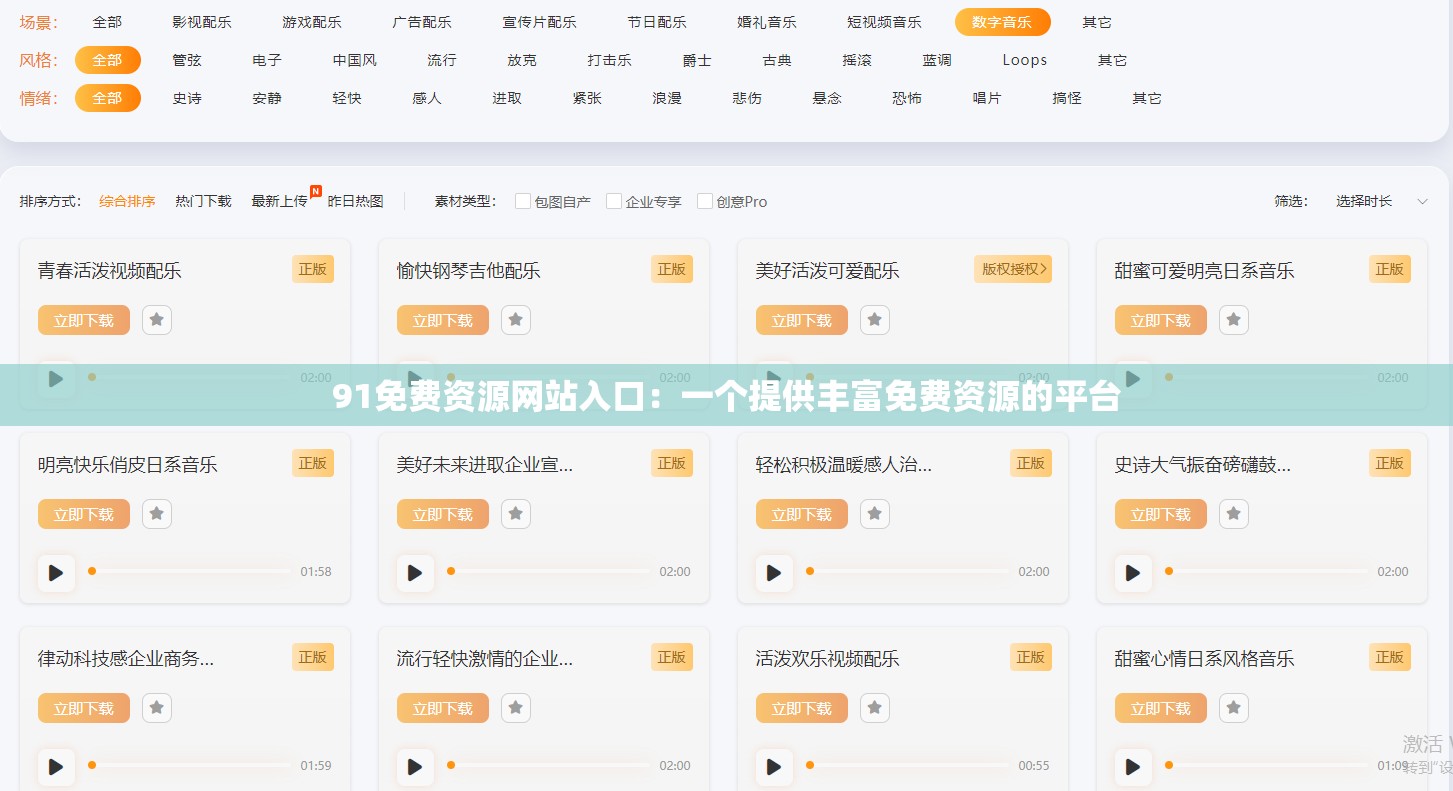Open the 律动科技感企业商务 track title
This screenshot has height=791, width=1453.
126,659
